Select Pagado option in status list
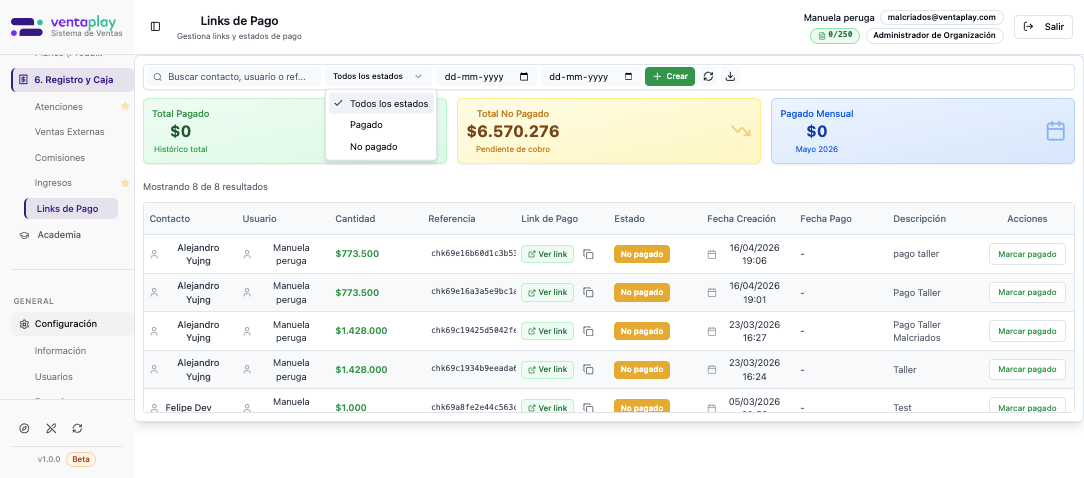Viewport: 1084px width, 478px height. click(x=382, y=125)
